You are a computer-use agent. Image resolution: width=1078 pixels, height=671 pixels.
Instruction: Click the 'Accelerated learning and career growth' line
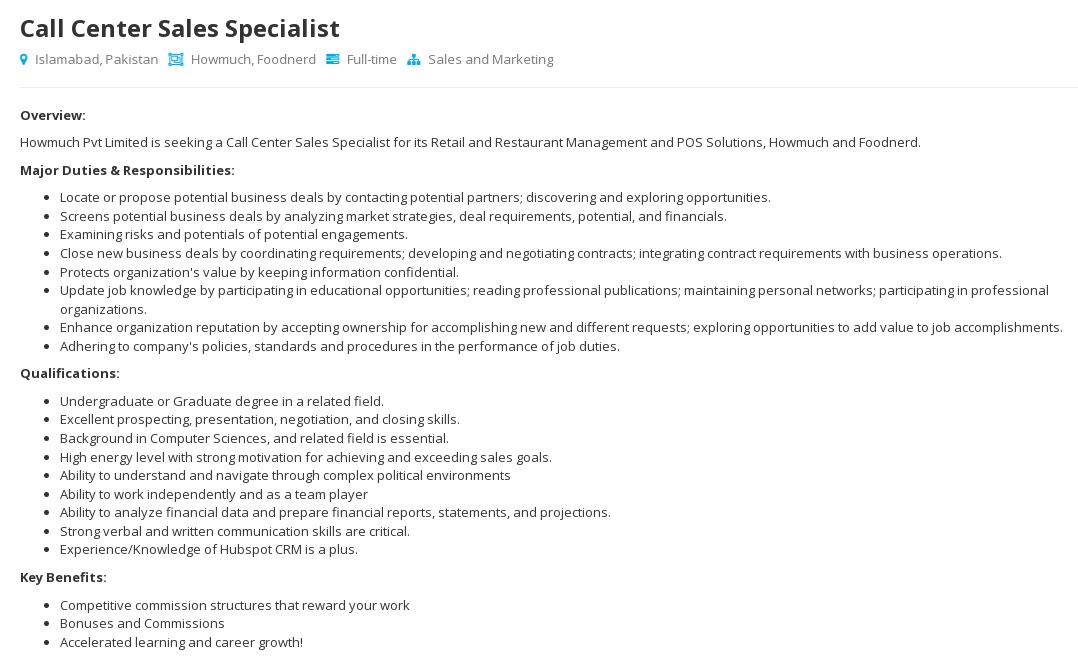click(181, 642)
